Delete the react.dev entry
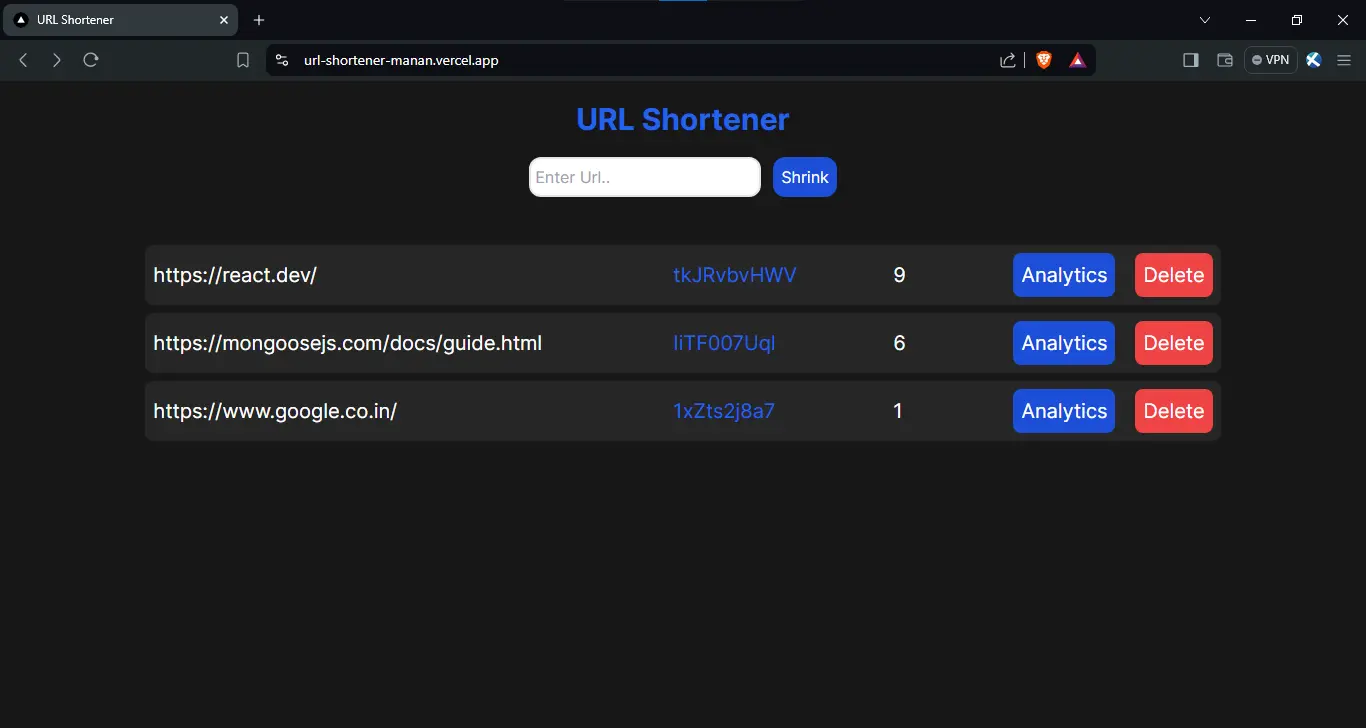 pyautogui.click(x=1174, y=275)
